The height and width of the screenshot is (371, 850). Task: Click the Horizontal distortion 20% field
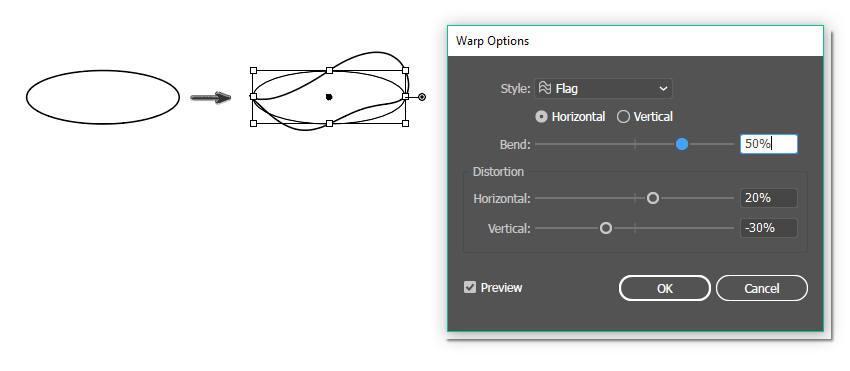(x=769, y=198)
